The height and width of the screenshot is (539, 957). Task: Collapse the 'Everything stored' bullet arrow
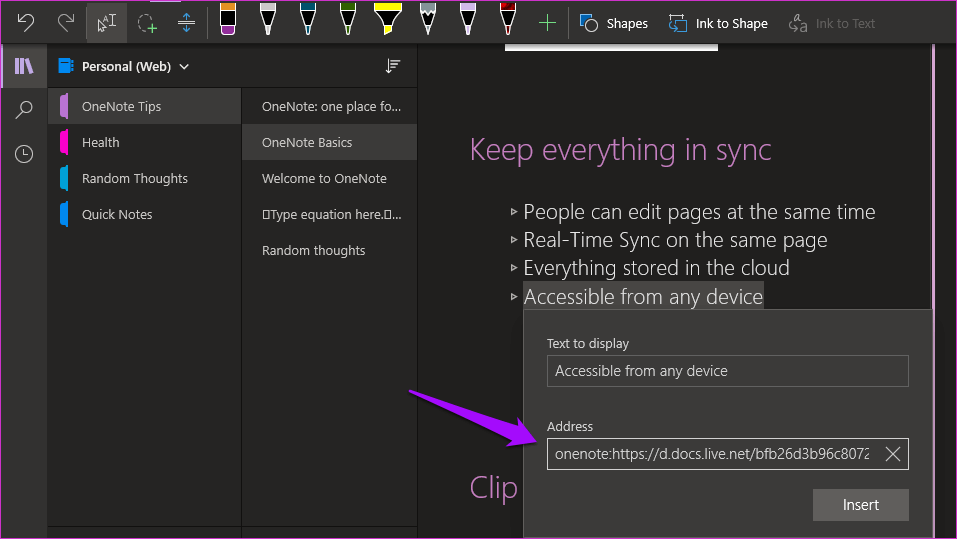pyautogui.click(x=513, y=268)
